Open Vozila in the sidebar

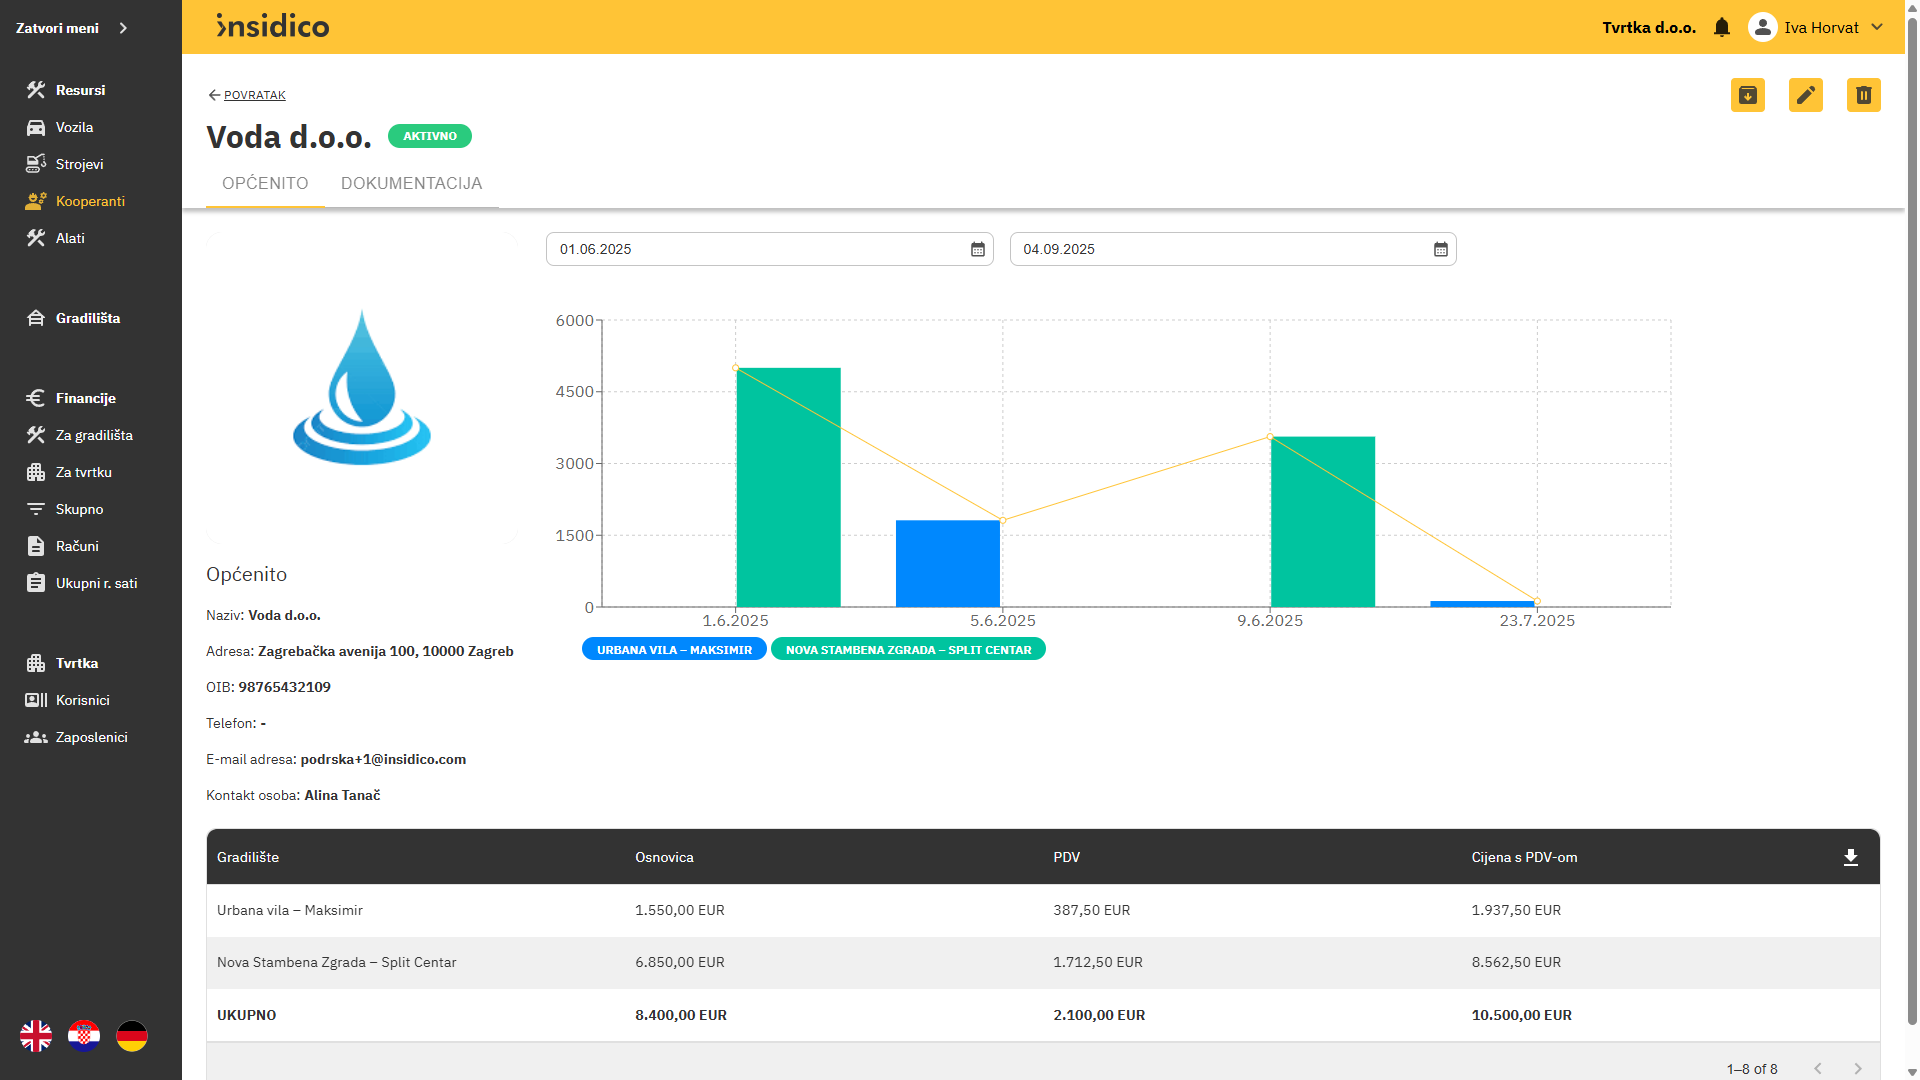point(74,127)
